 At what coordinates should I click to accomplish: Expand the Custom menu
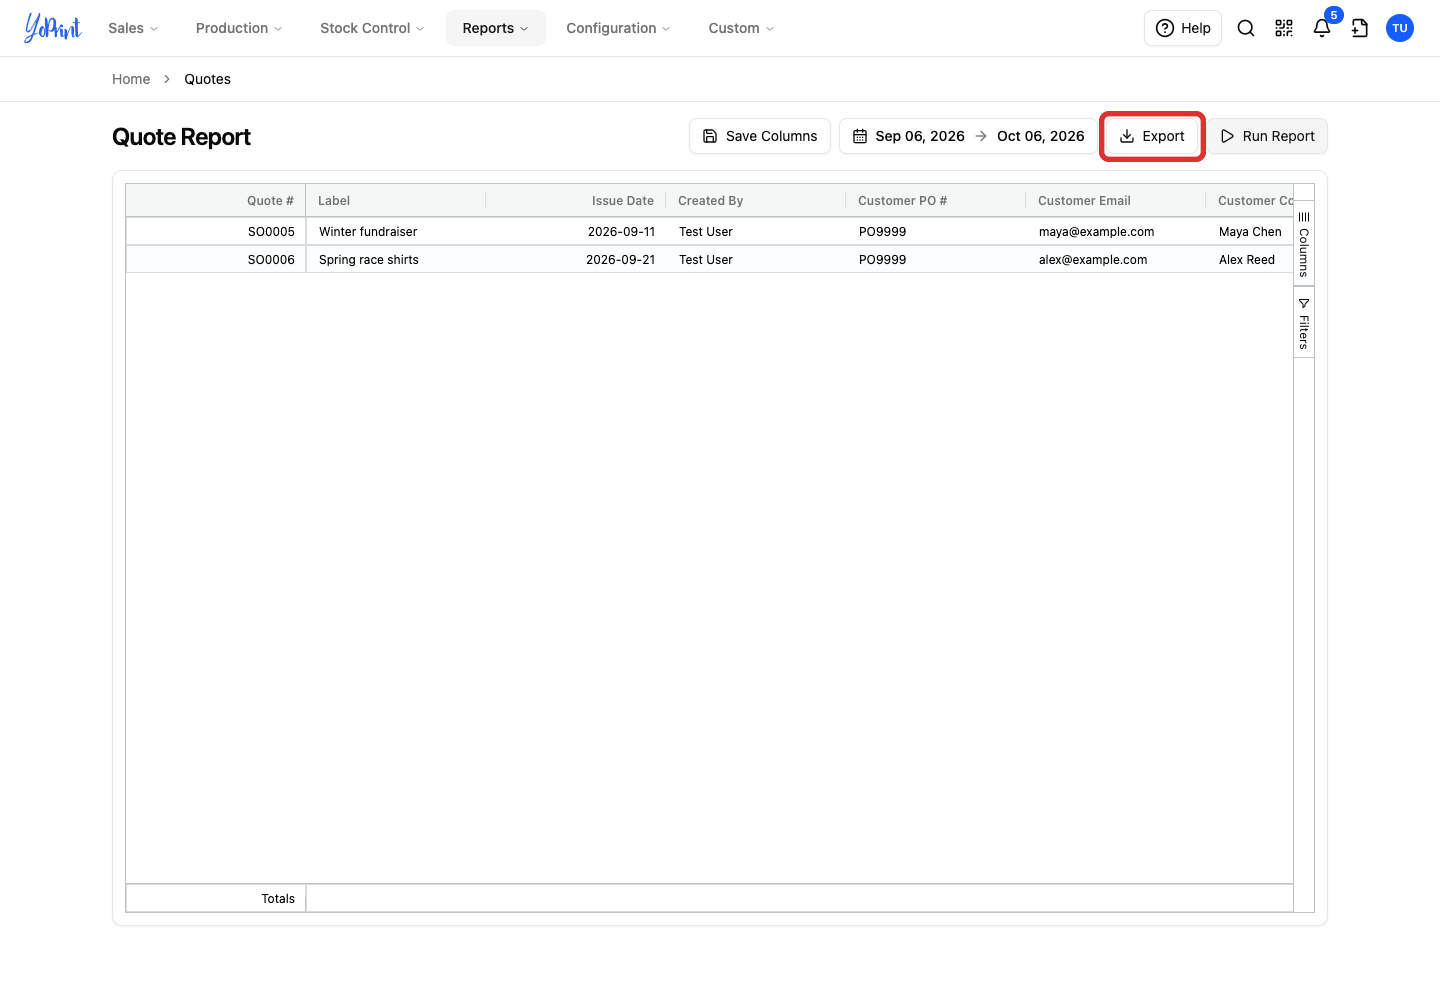click(x=741, y=28)
